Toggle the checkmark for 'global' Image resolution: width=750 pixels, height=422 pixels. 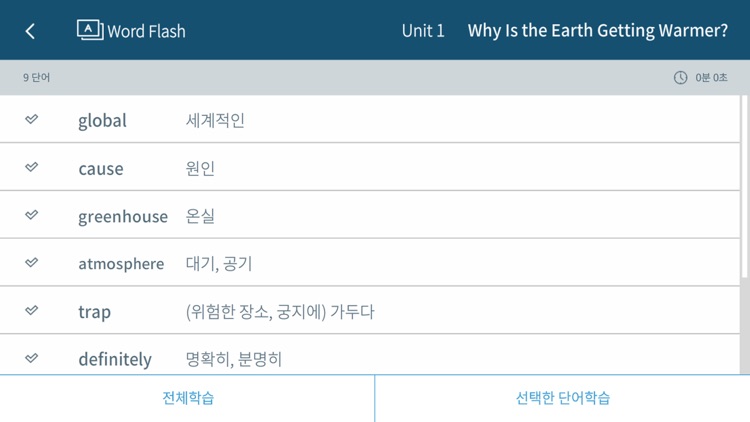pyautogui.click(x=32, y=120)
